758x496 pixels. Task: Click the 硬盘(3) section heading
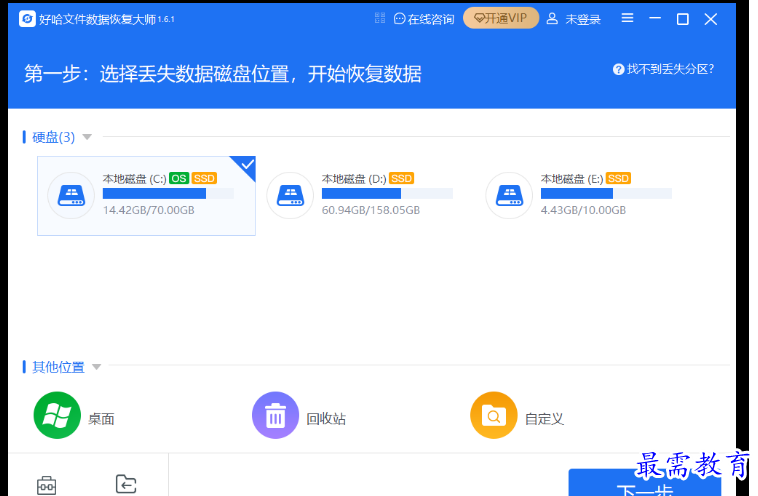pyautogui.click(x=54, y=137)
